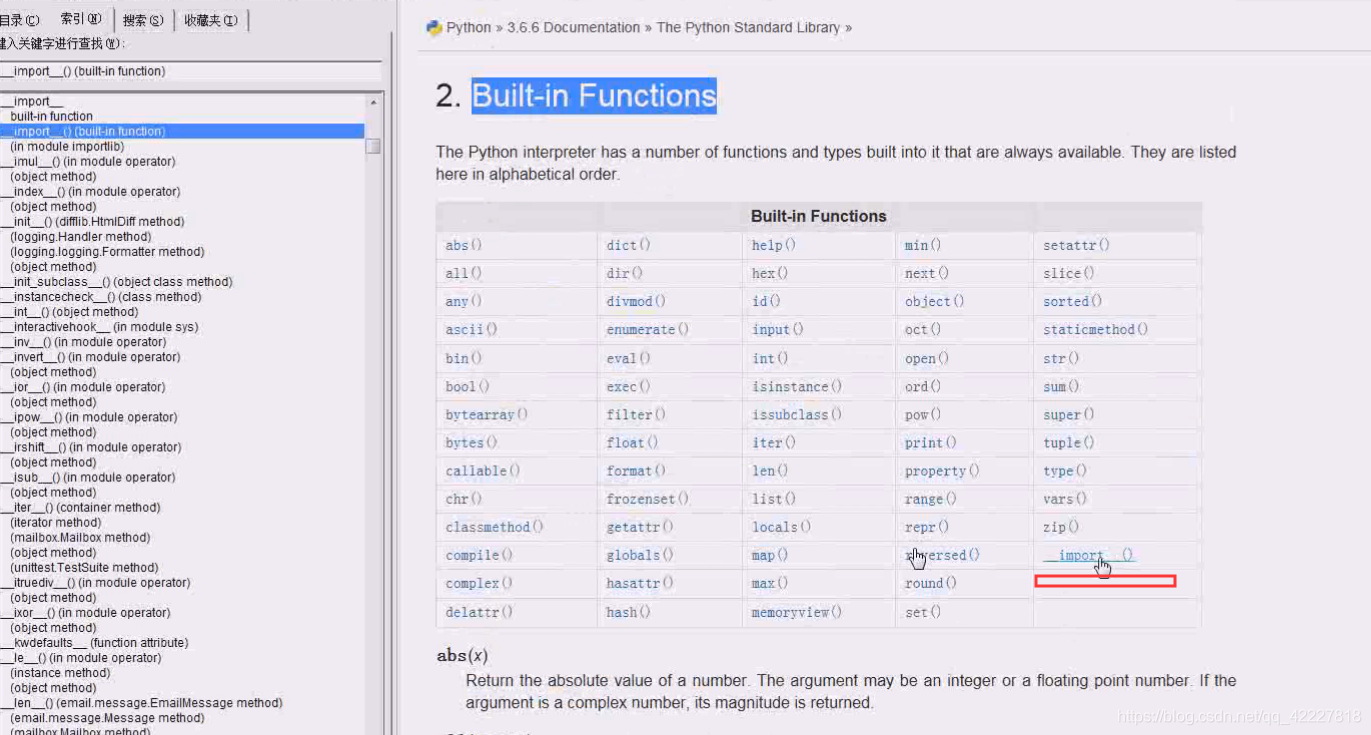Open the abs() function link
Image resolution: width=1371 pixels, height=735 pixels.
coord(464,245)
